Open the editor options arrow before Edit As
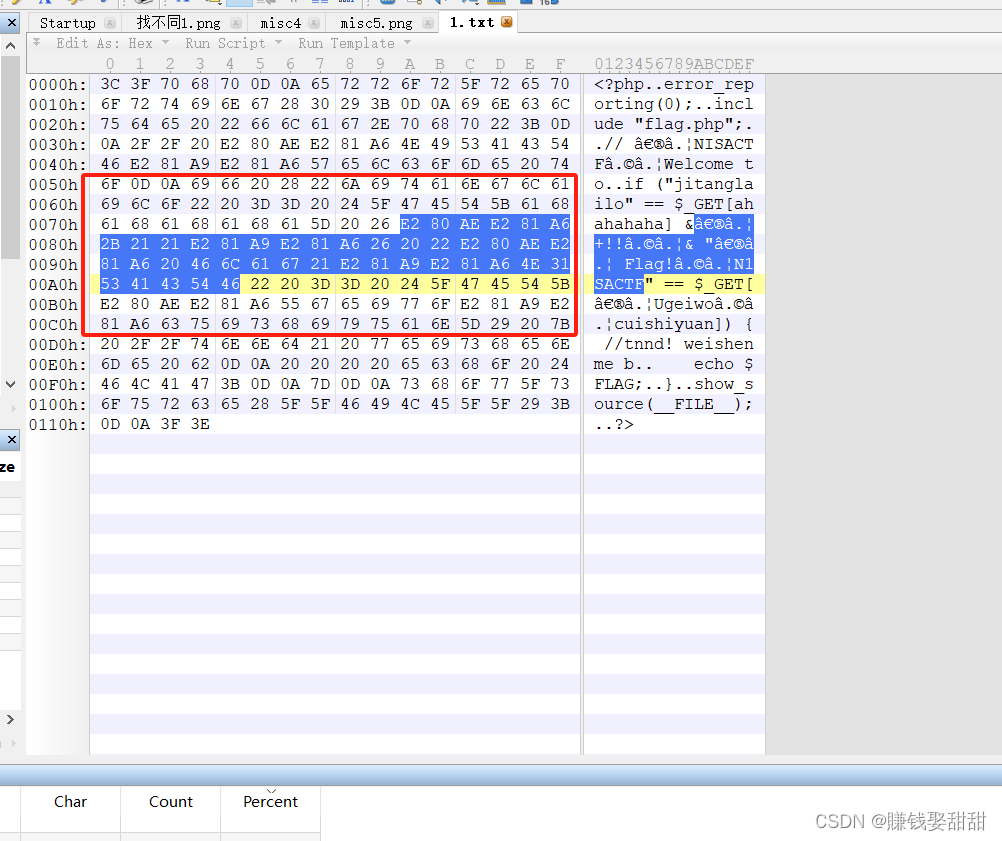 click(x=37, y=43)
